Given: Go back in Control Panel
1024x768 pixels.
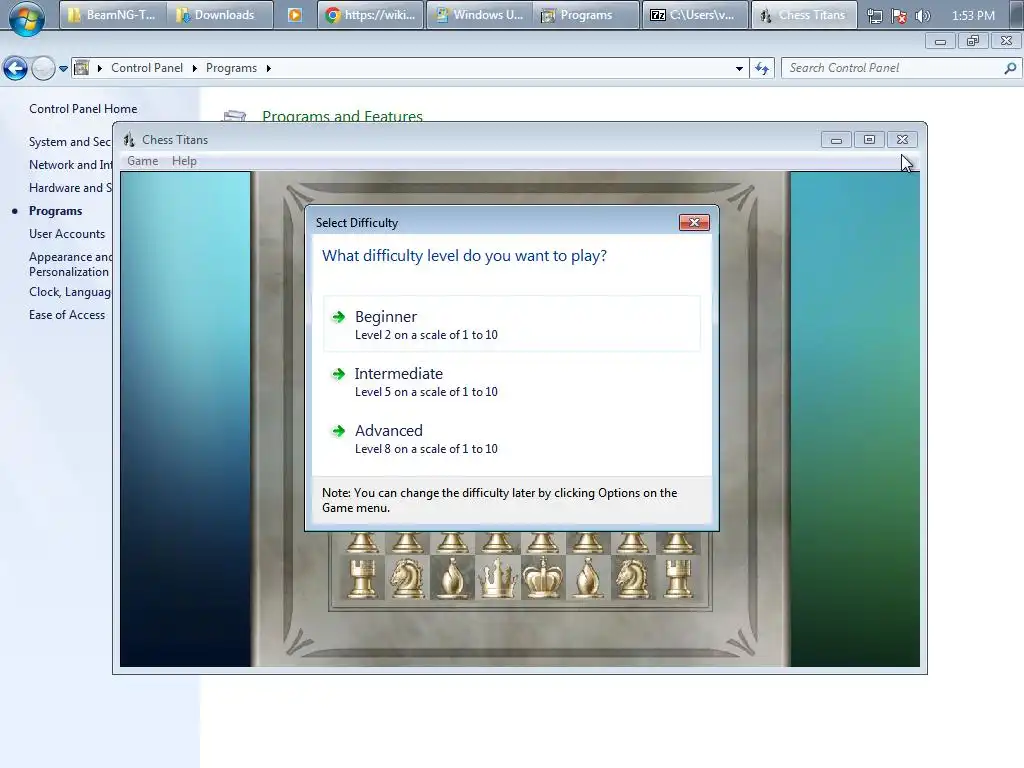Looking at the screenshot, I should click(x=15, y=68).
